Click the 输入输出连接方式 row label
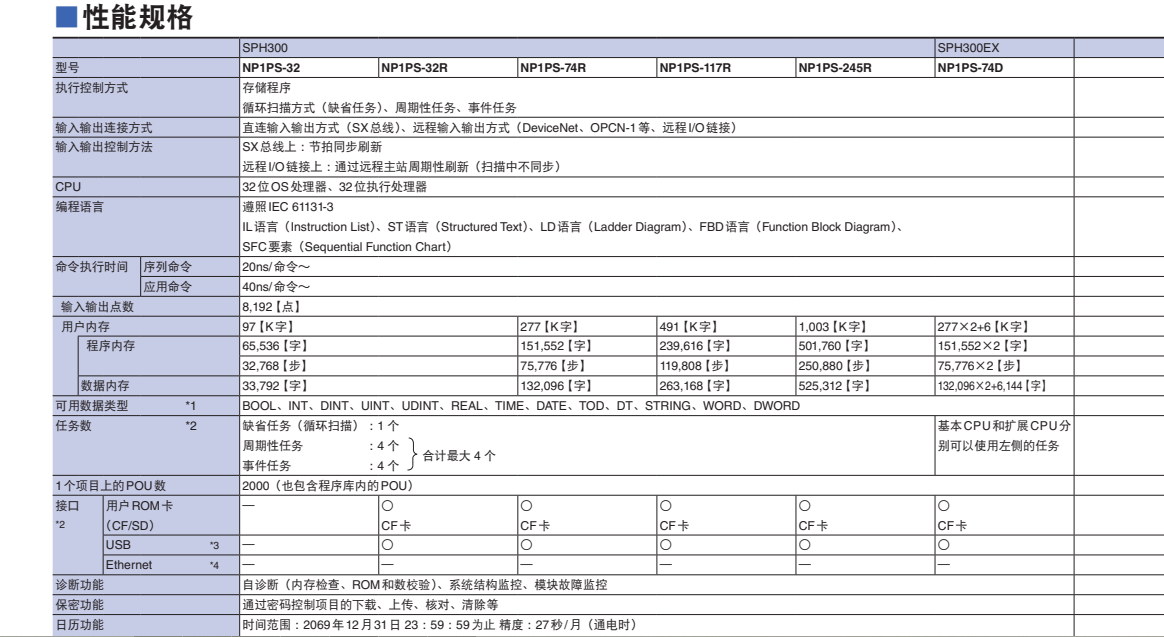The height and width of the screenshot is (637, 1164). click(104, 128)
